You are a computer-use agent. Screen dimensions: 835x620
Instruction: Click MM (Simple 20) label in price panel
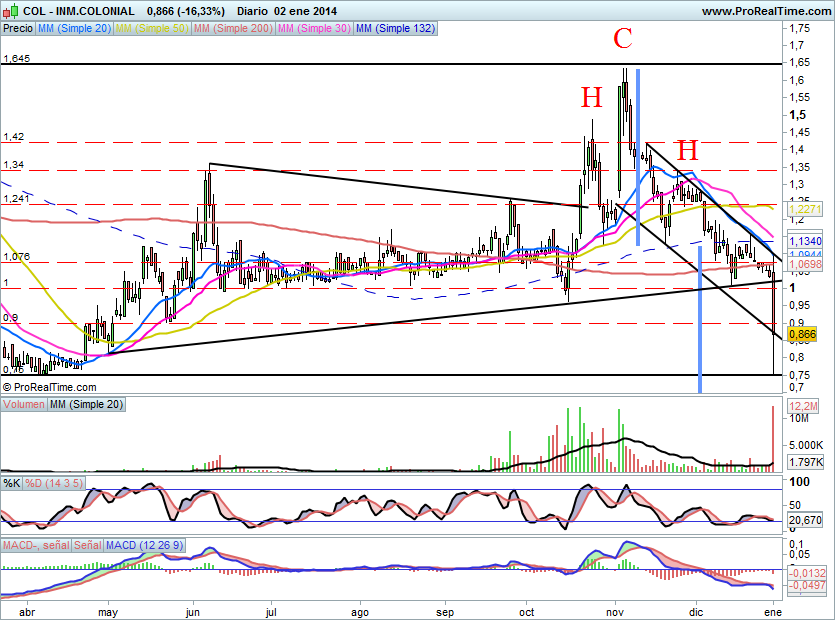pos(74,29)
